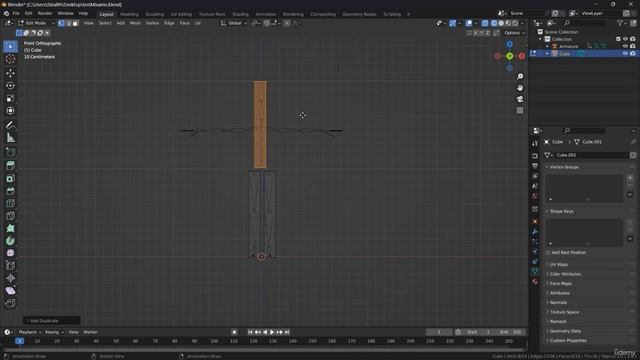Expand the Geometry Data panel

coord(565,331)
